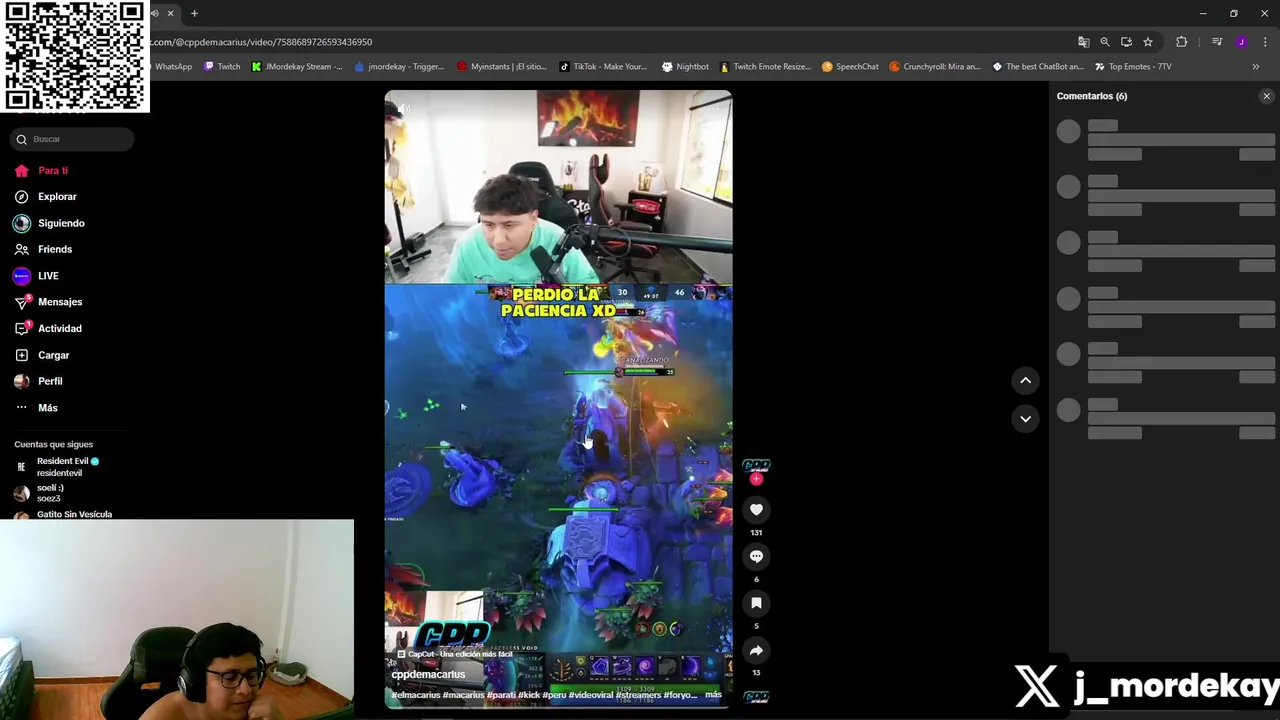
Task: Open the #parati hashtag
Action: click(x=501, y=695)
